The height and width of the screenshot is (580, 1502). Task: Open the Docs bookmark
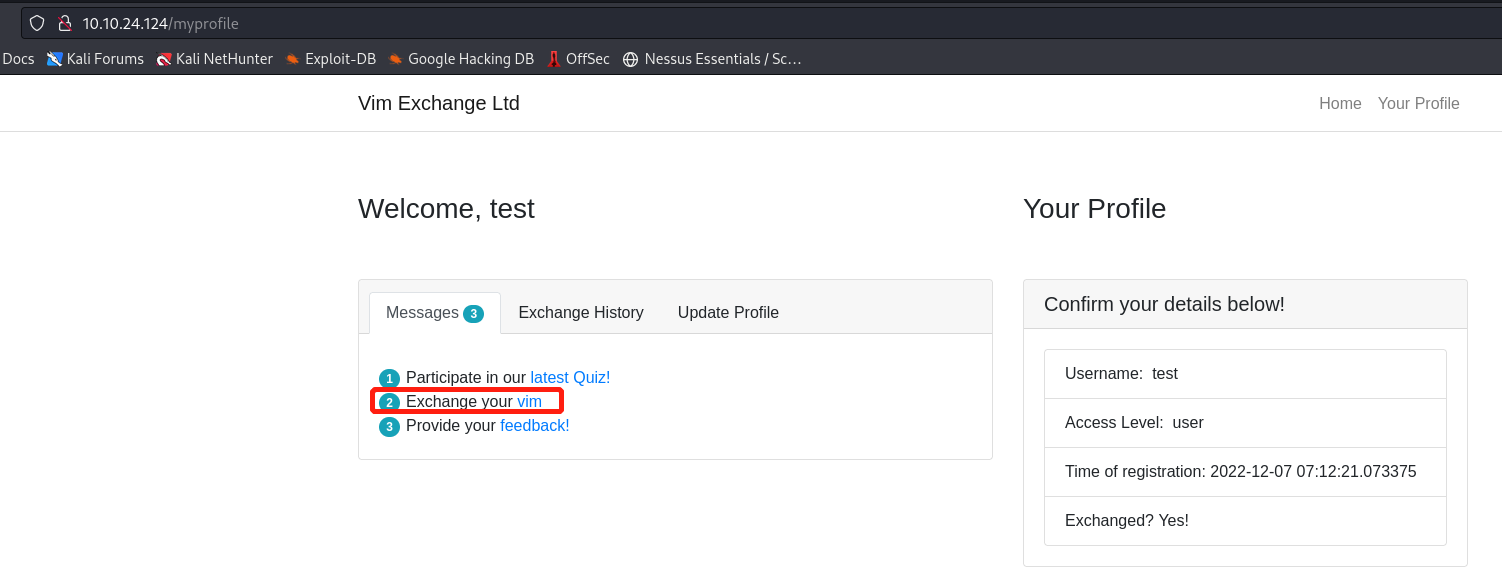click(x=18, y=59)
